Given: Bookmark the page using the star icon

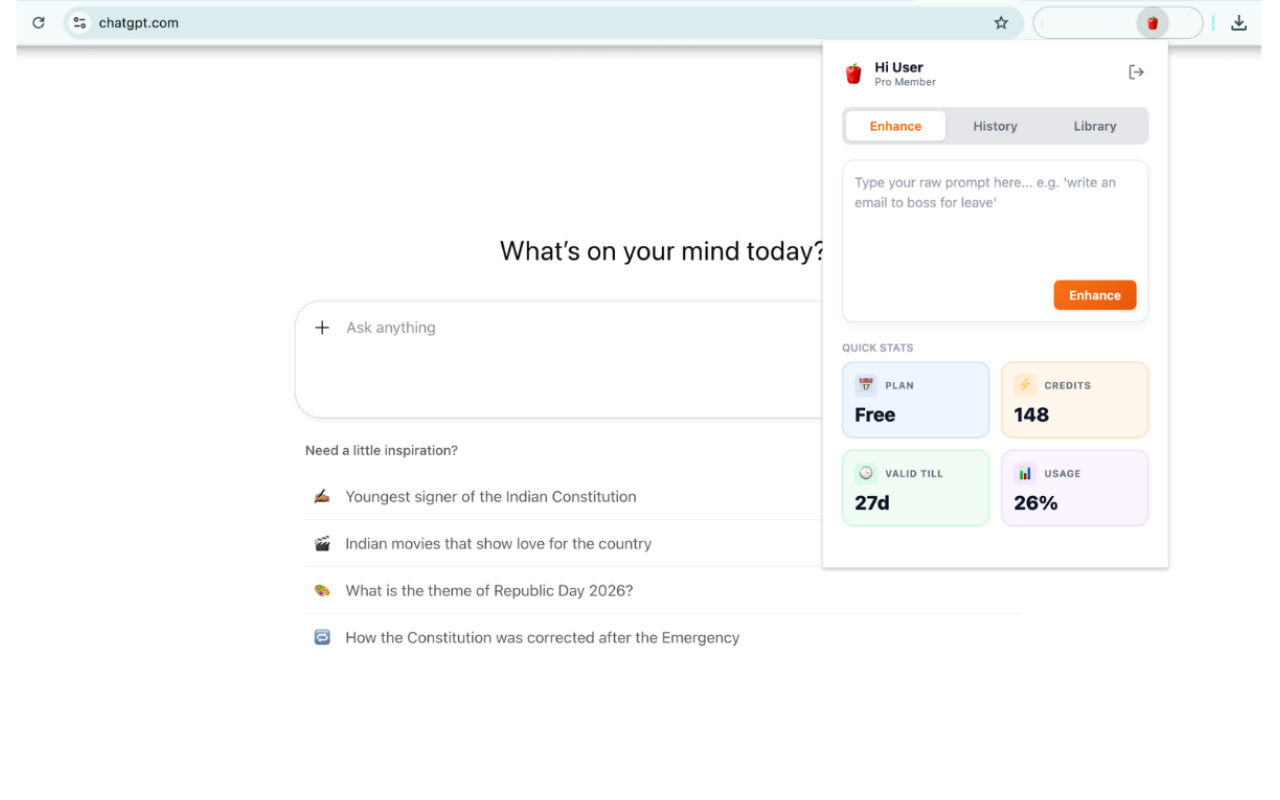Looking at the screenshot, I should click(1001, 22).
